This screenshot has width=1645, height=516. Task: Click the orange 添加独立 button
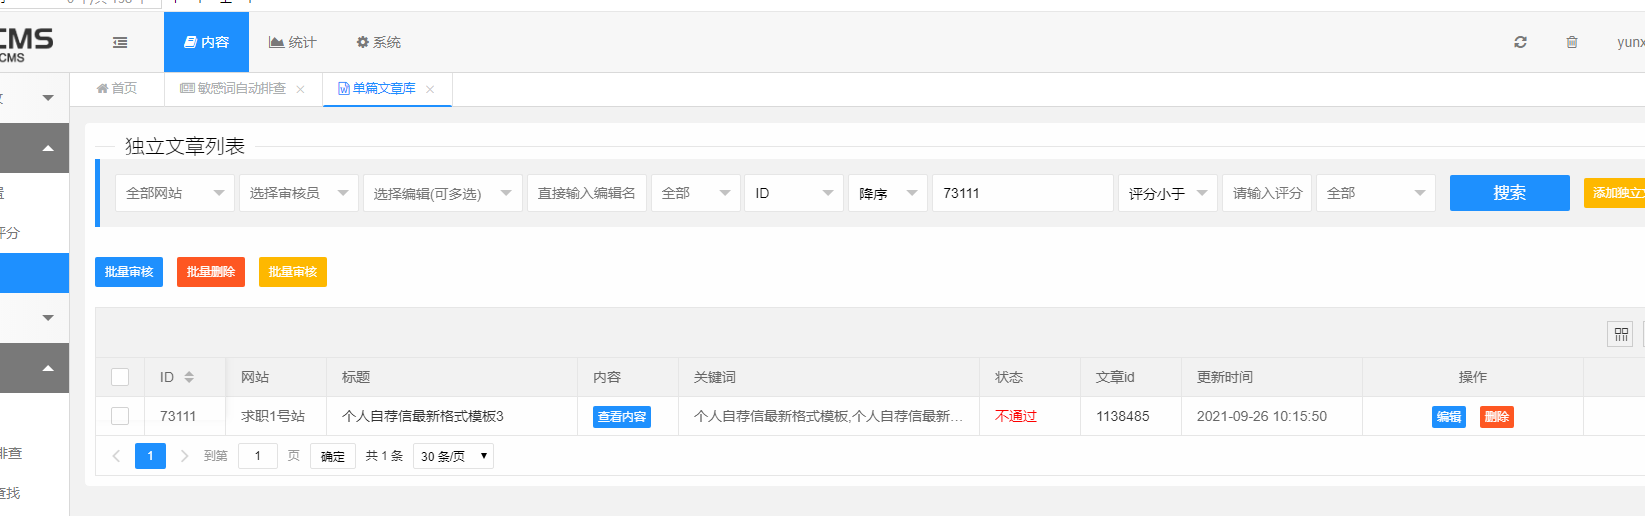point(1614,193)
